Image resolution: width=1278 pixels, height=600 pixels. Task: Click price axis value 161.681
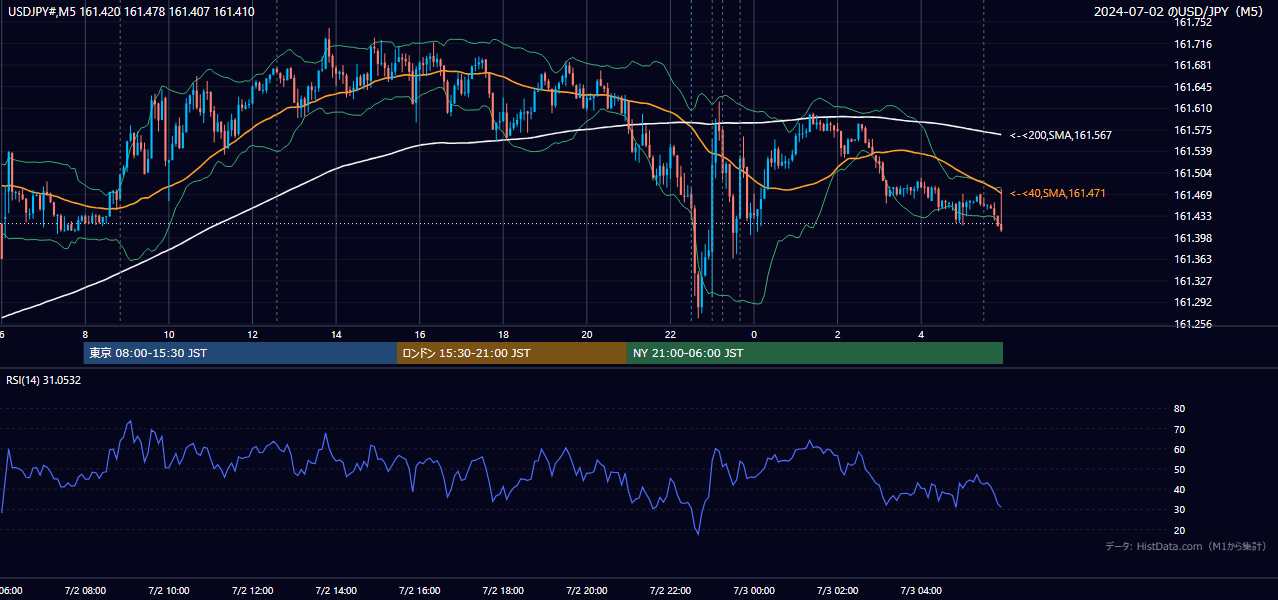(1192, 65)
